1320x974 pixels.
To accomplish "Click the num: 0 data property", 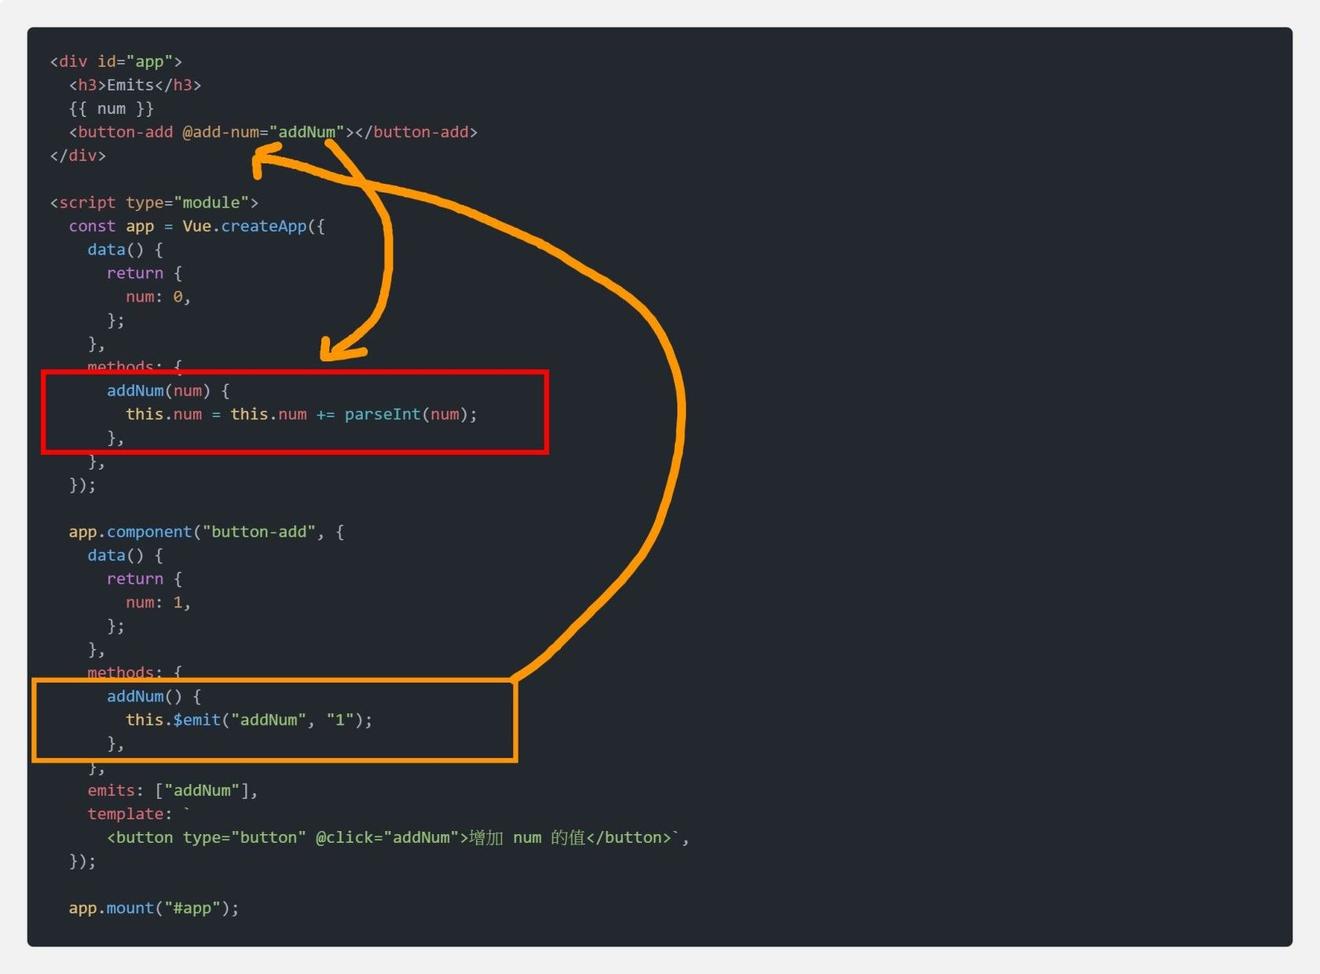I will click(x=157, y=297).
